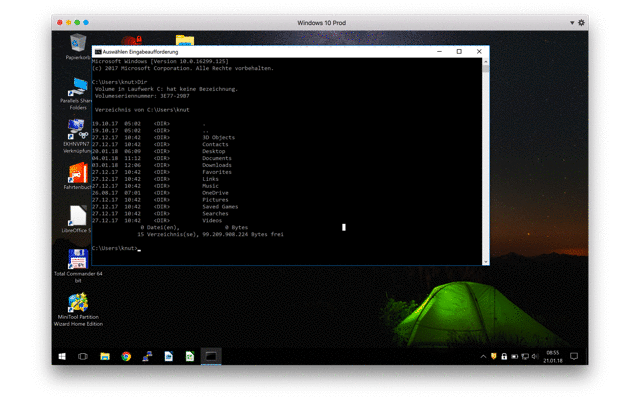This screenshot has width=640, height=400.
Task: Open LibreOffice Writer from the taskbar
Action: point(169,356)
